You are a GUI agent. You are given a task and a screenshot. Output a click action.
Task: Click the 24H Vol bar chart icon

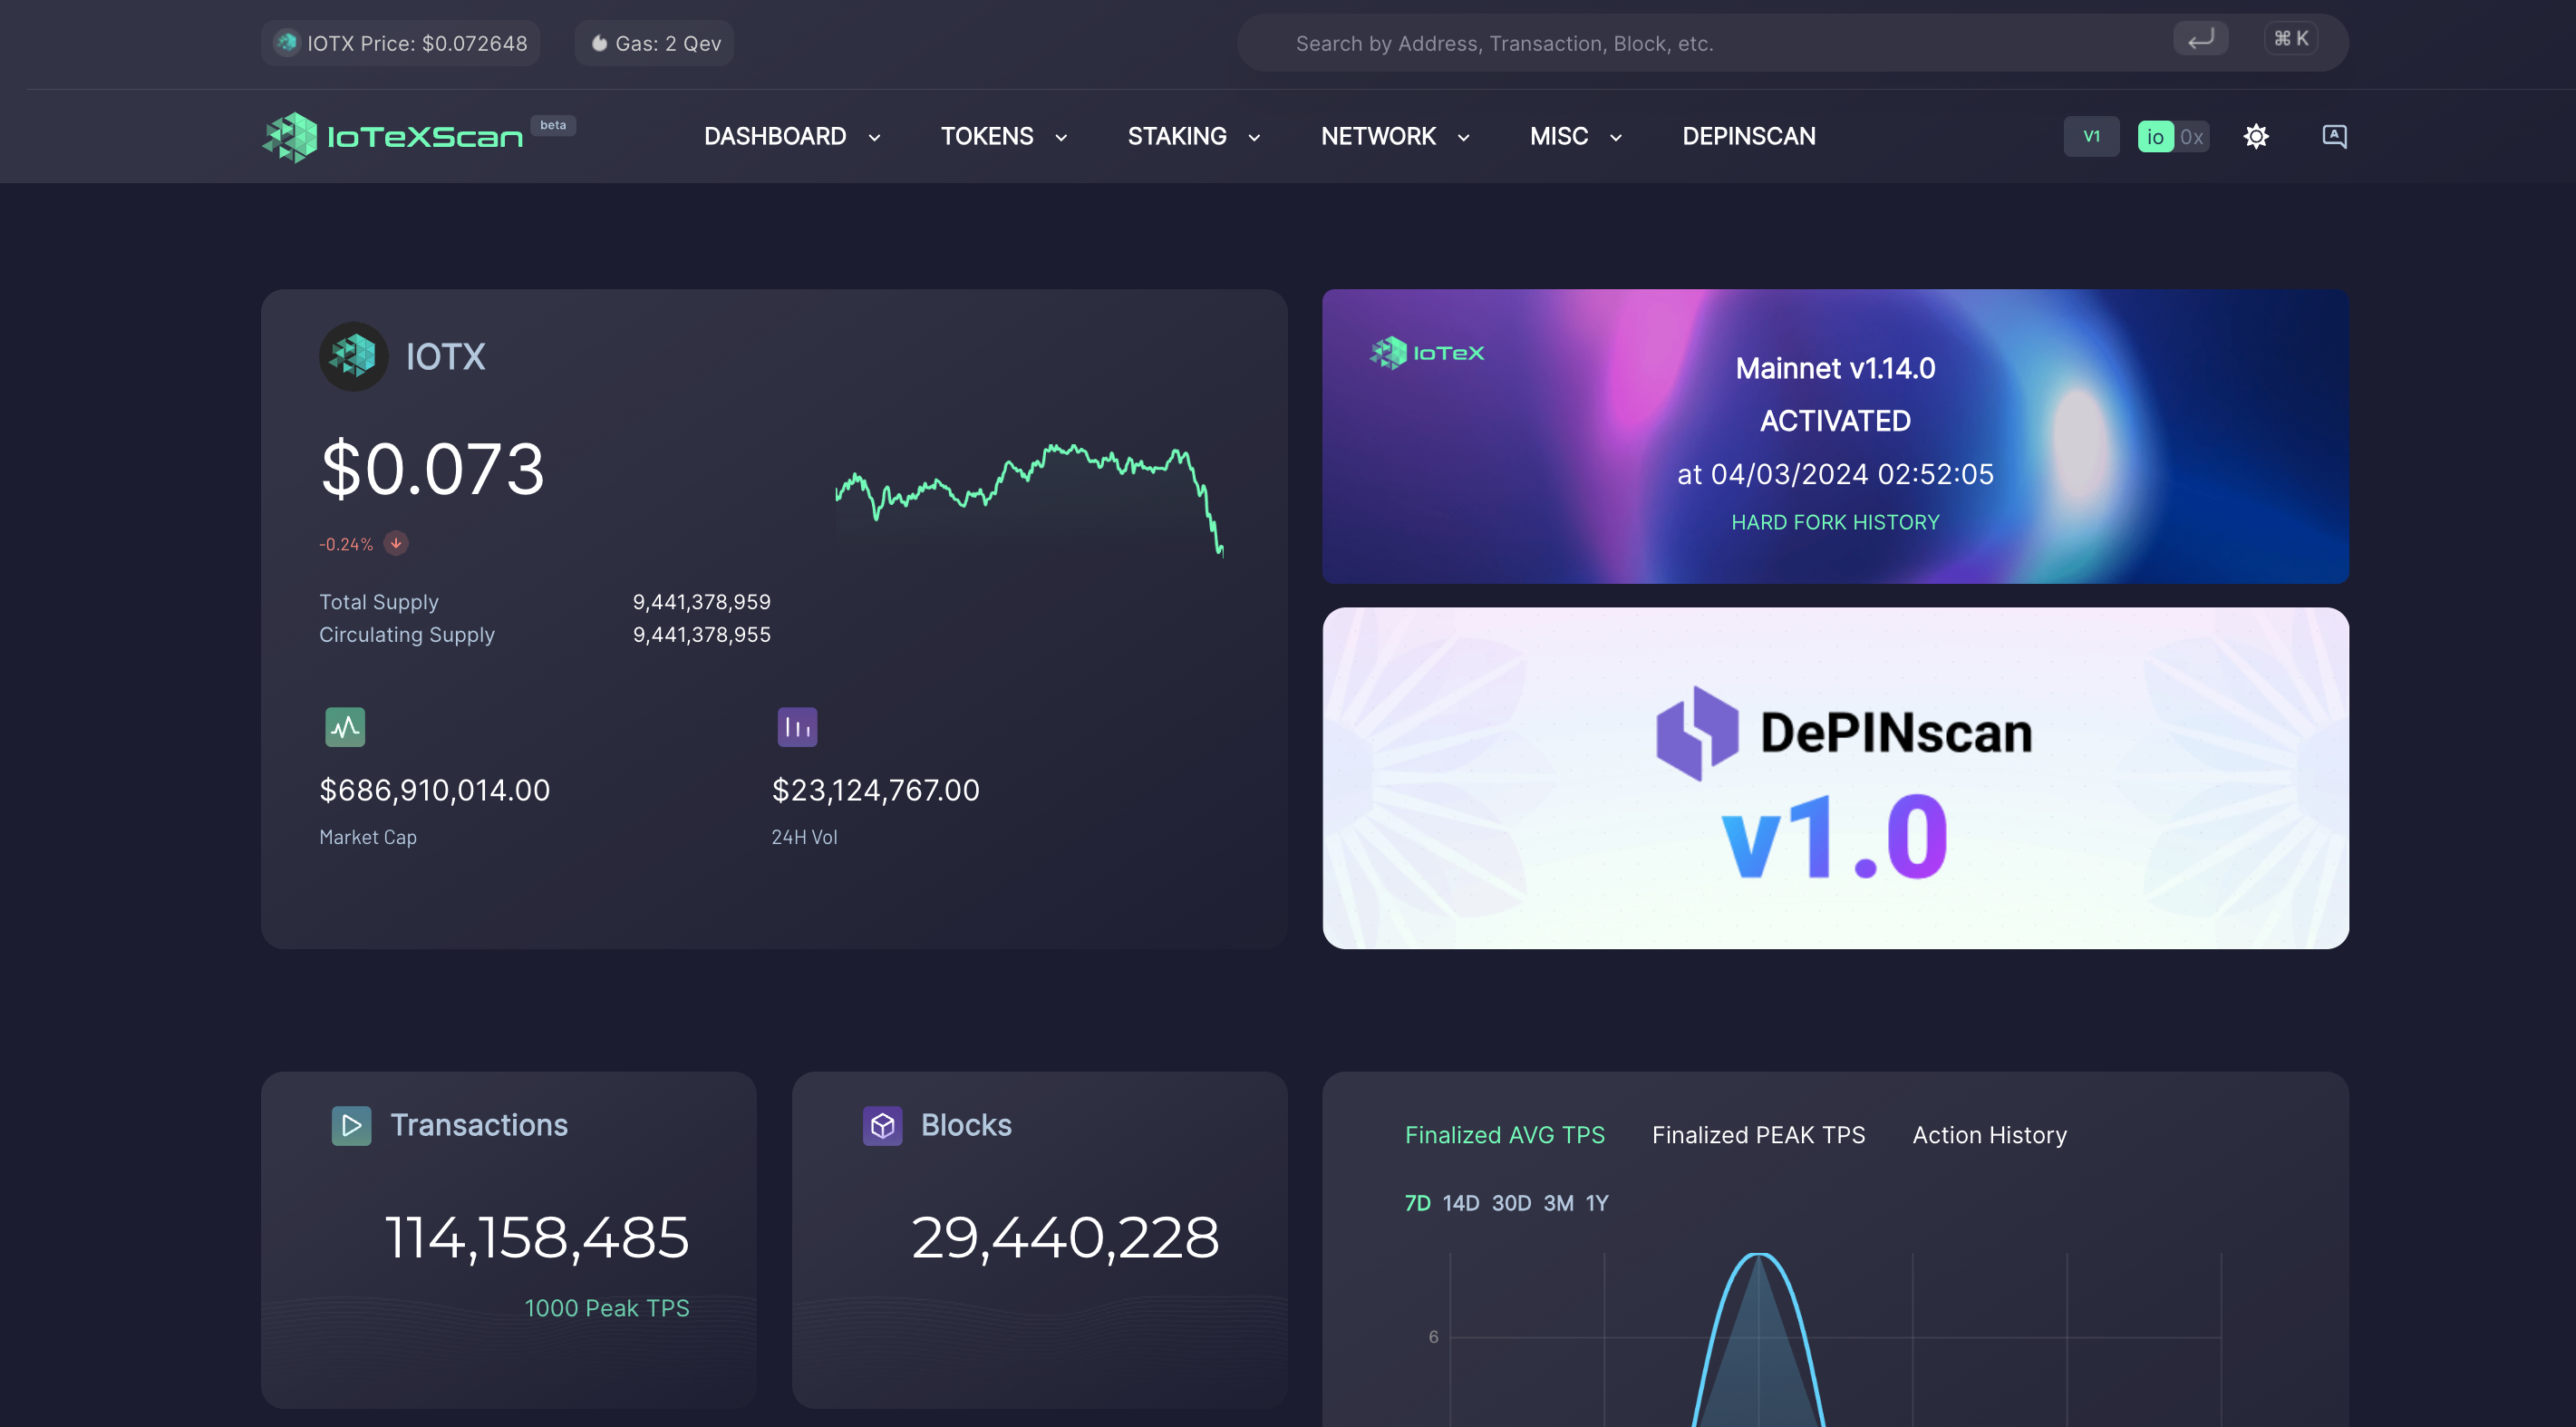(797, 727)
